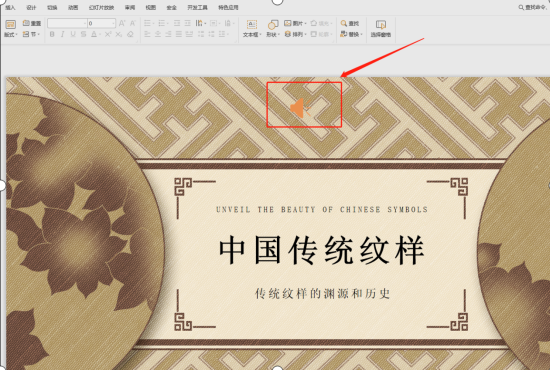
Task: Click the font name input box
Action: 67,23
